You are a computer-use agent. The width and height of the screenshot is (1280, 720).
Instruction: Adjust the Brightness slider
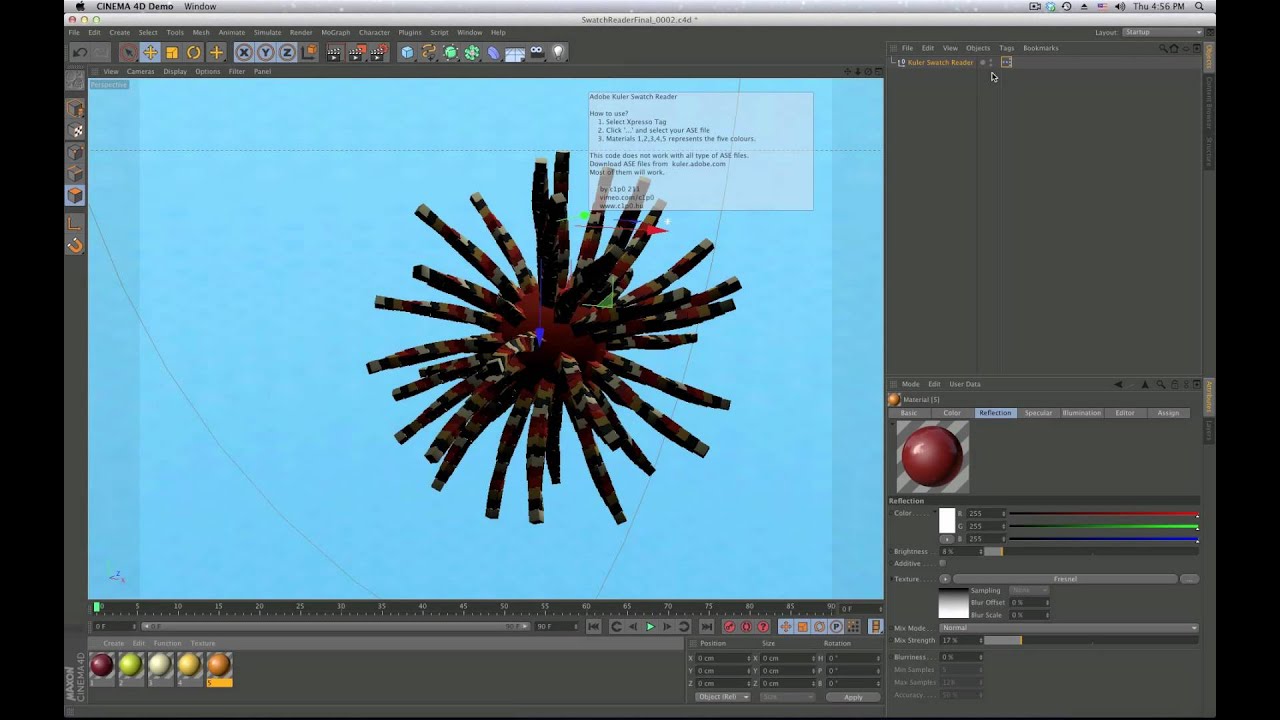[x=1090, y=551]
